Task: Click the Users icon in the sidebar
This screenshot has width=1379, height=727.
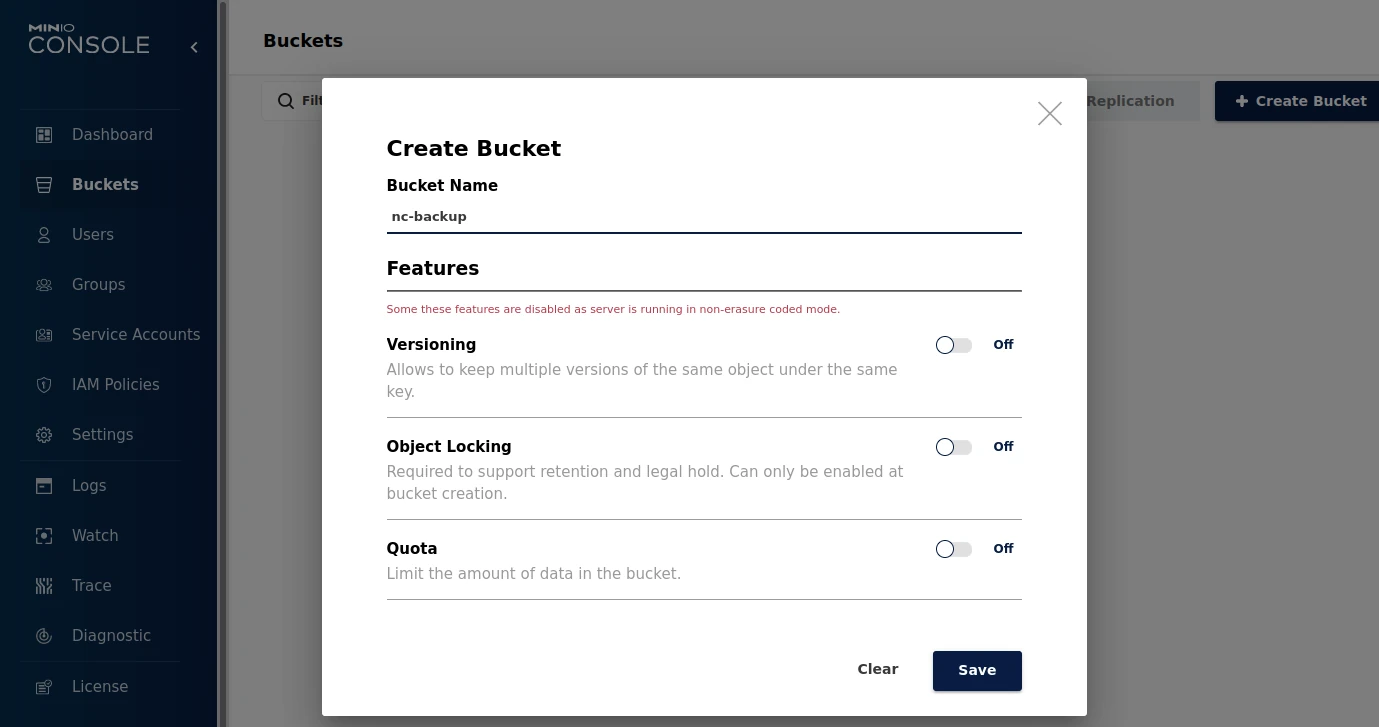Action: 44,235
